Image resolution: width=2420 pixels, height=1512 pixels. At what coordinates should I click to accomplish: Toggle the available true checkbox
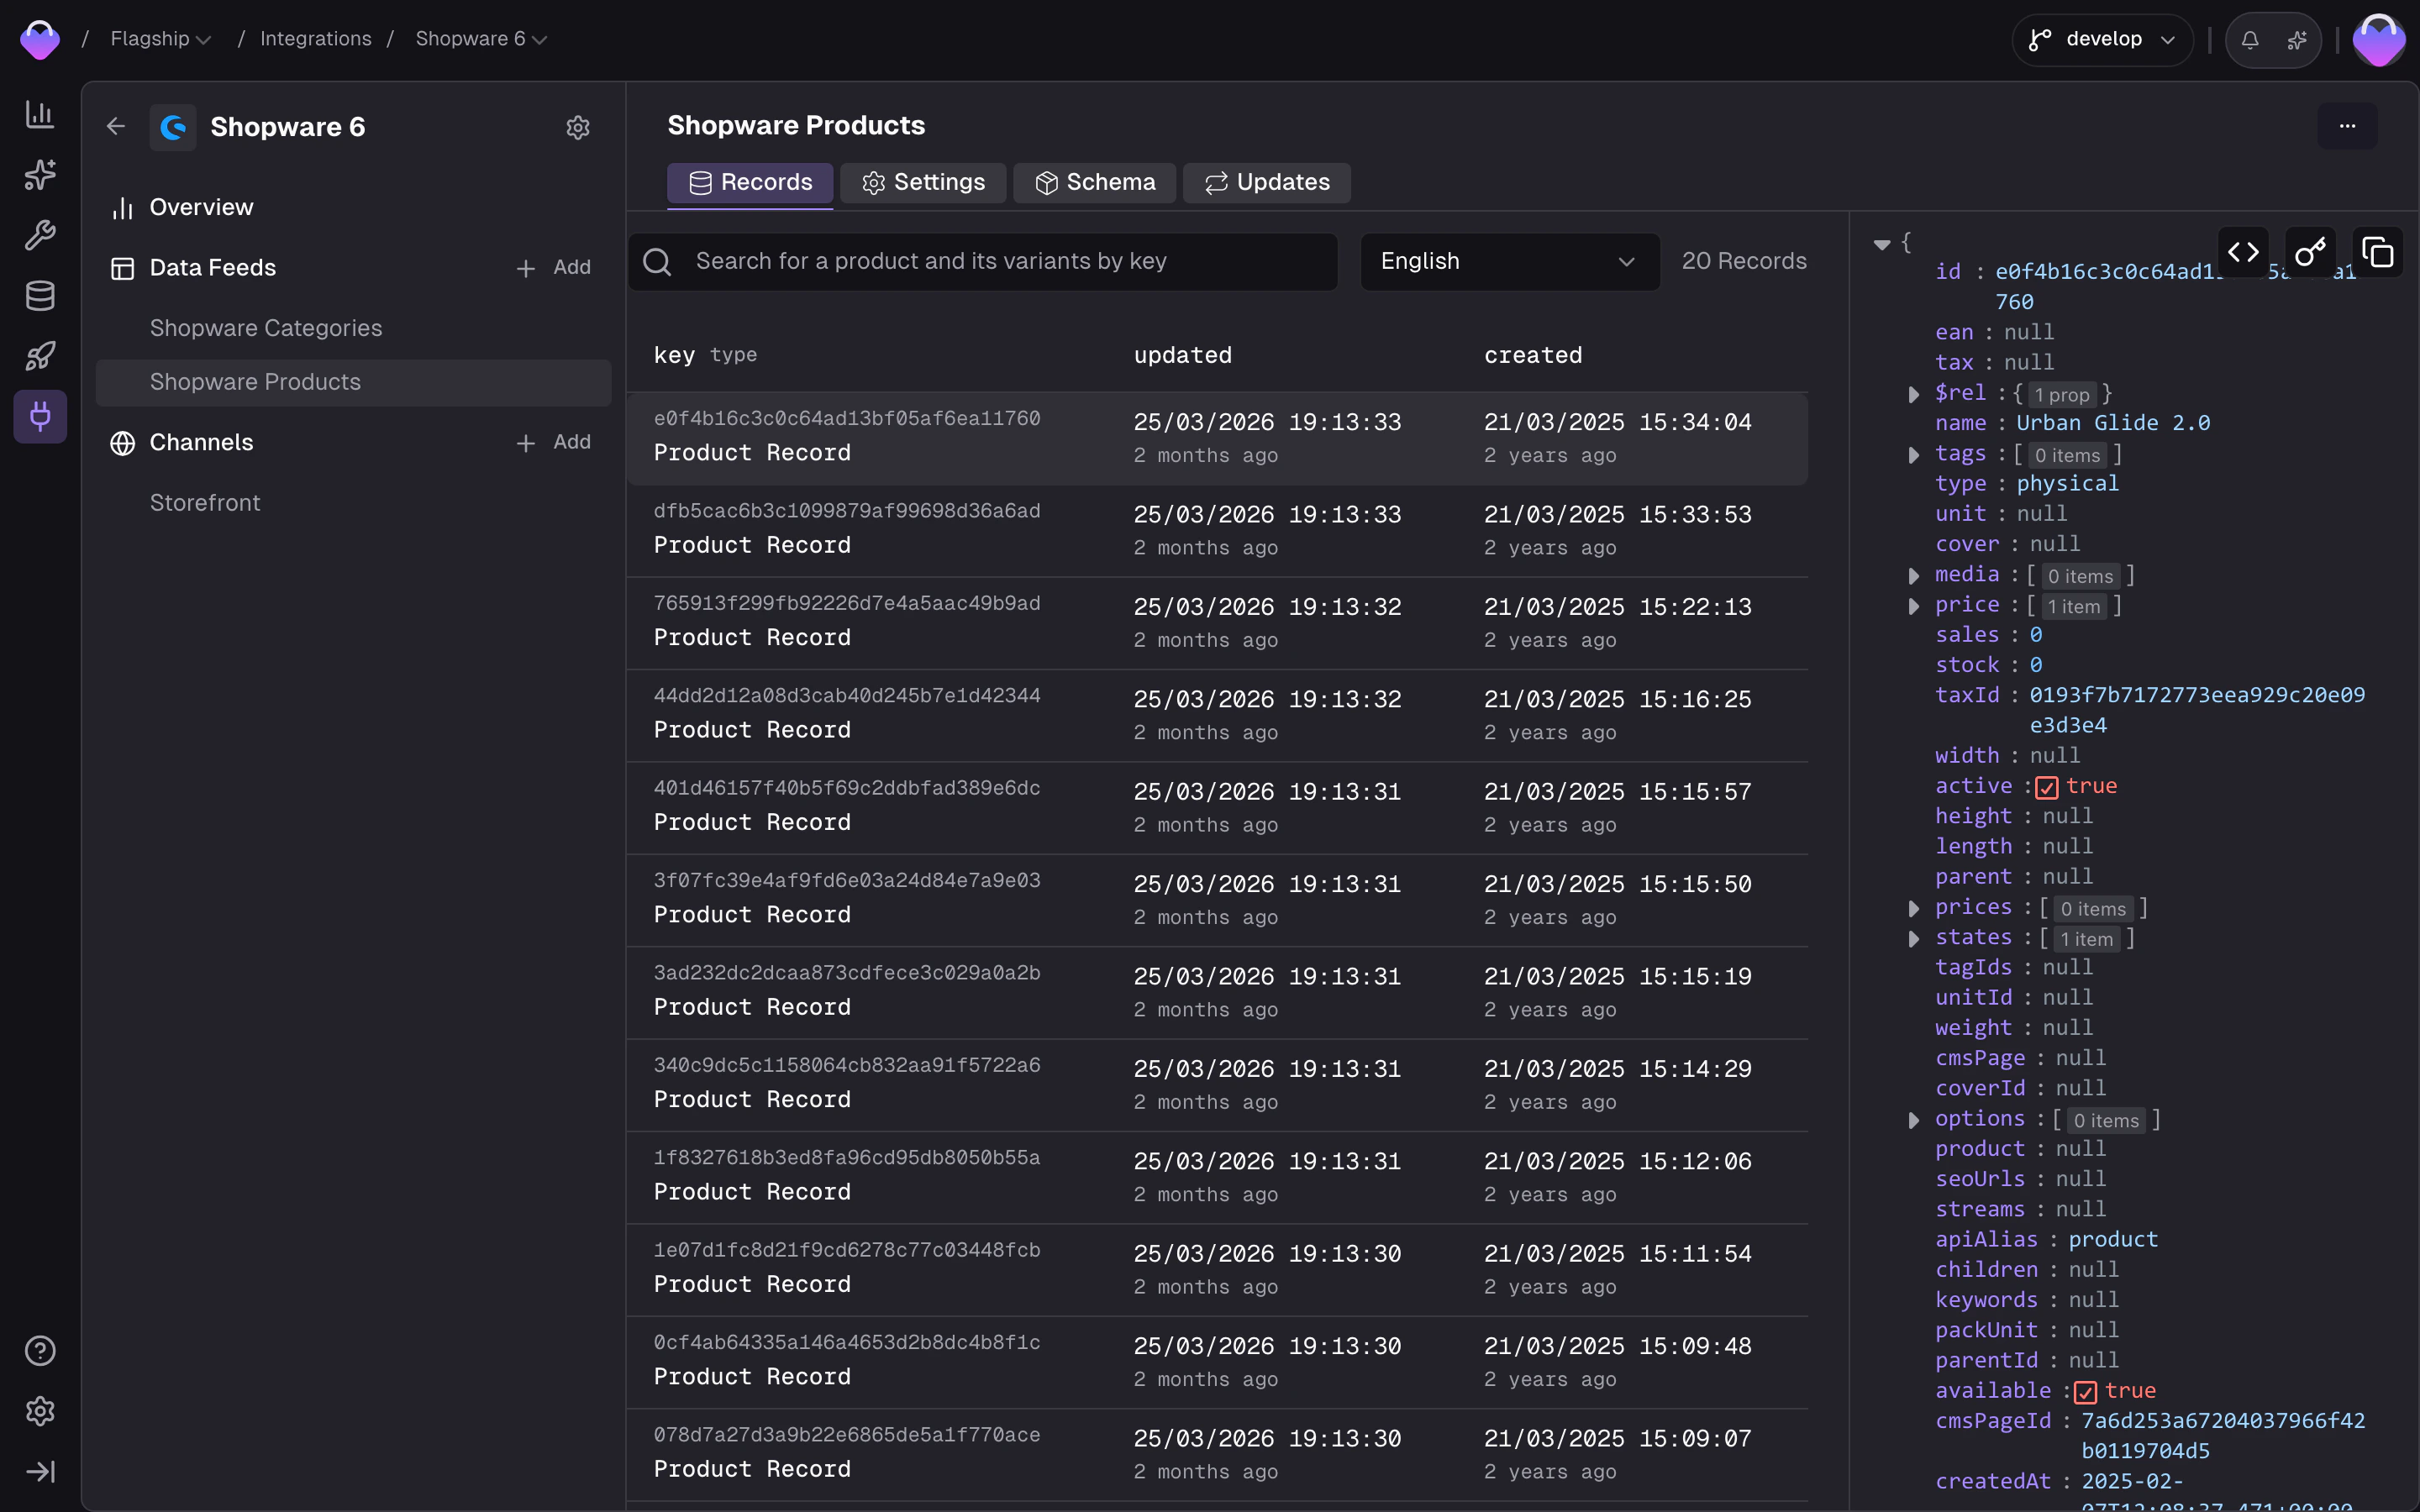[2085, 1392]
